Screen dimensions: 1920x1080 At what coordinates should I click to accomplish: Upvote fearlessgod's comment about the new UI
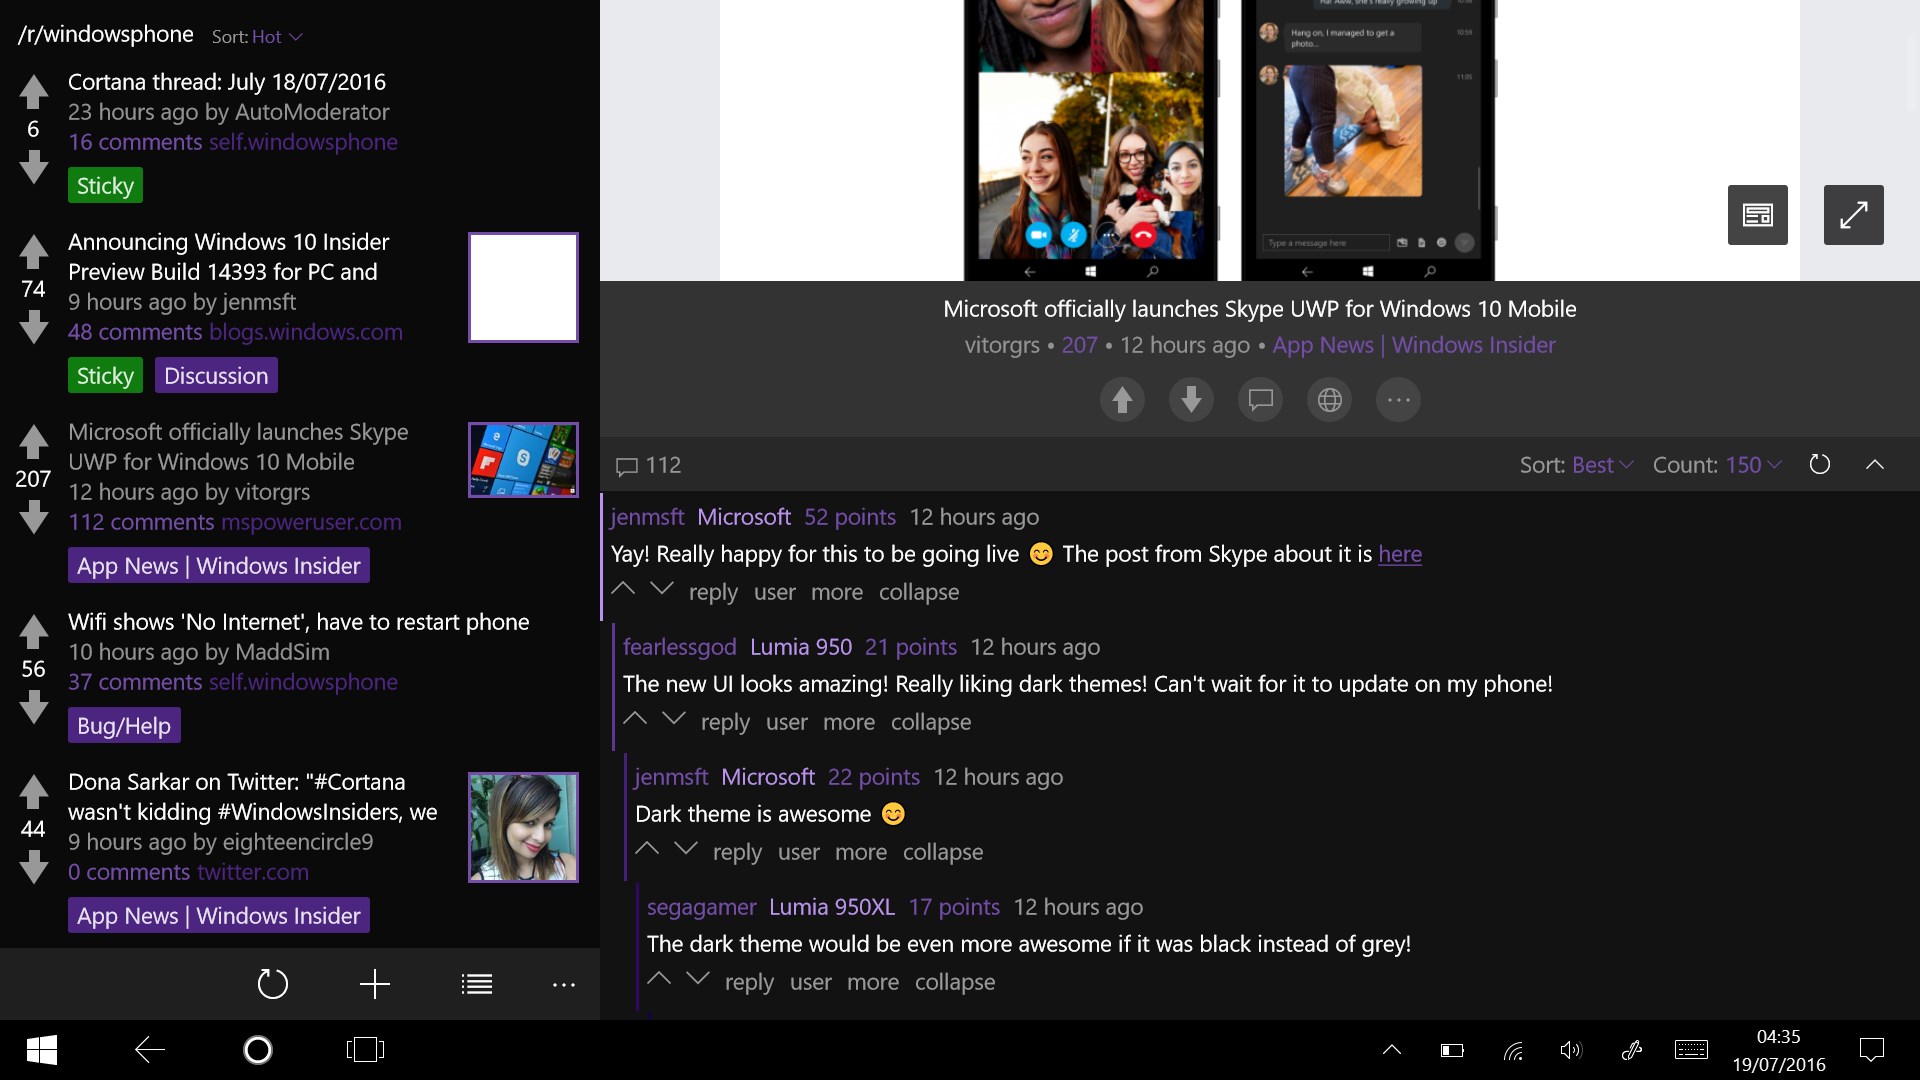click(x=636, y=718)
